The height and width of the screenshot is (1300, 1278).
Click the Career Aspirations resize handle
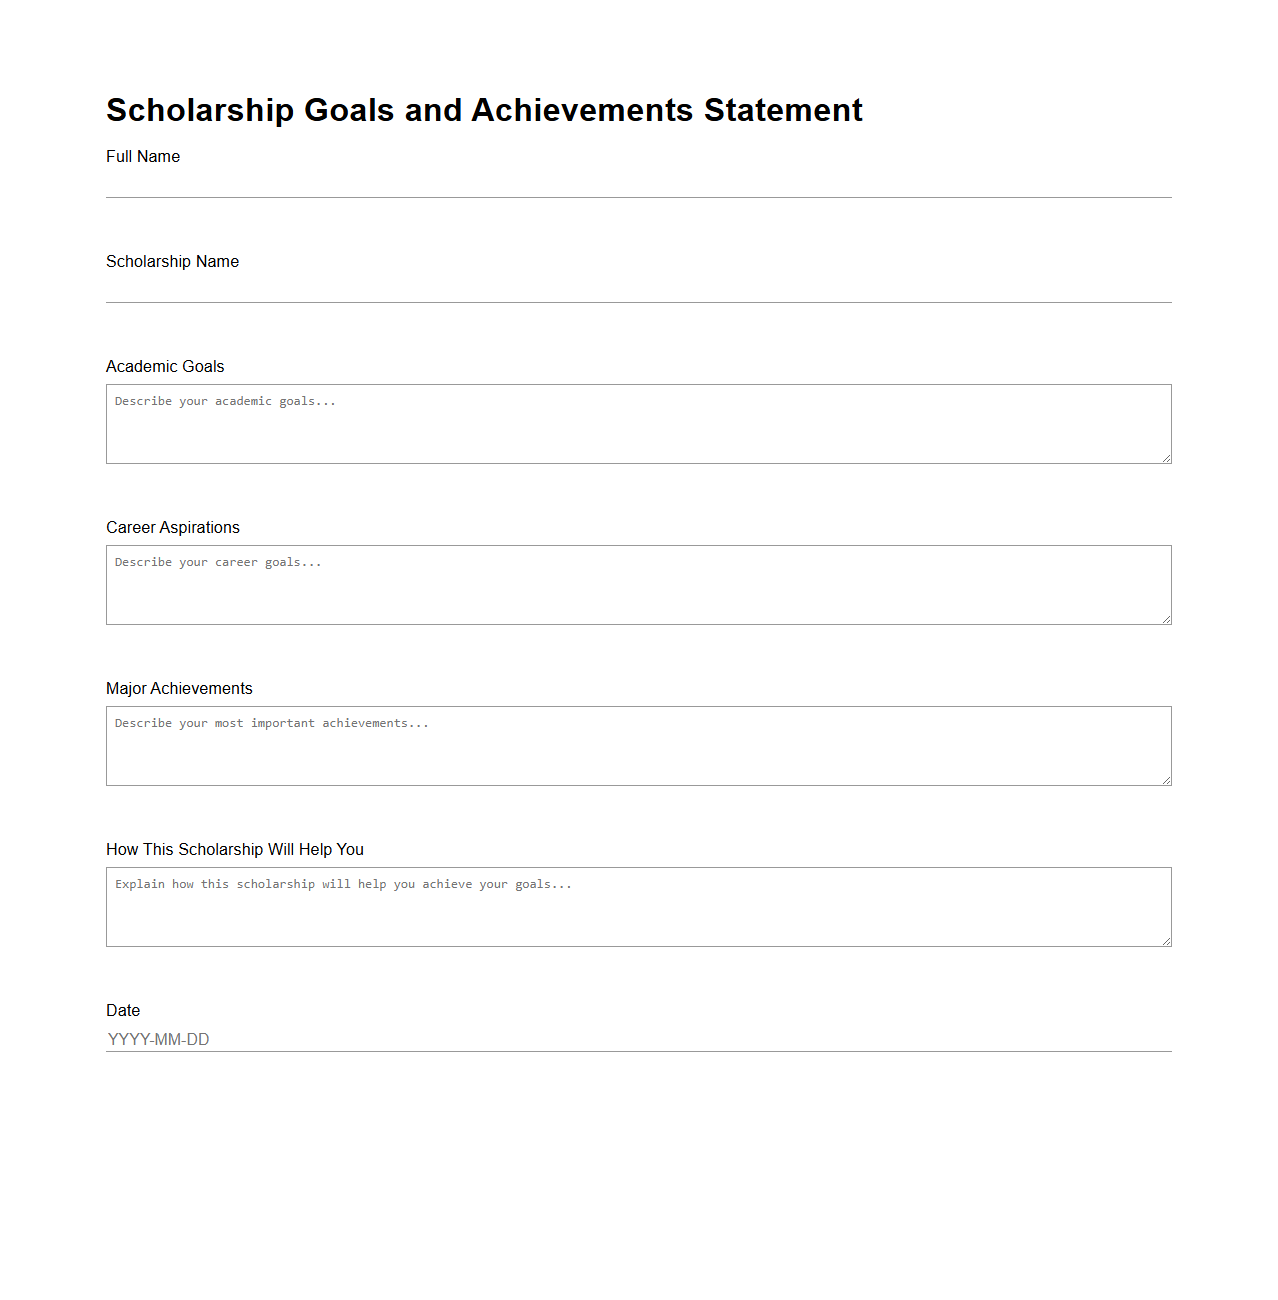(1165, 619)
